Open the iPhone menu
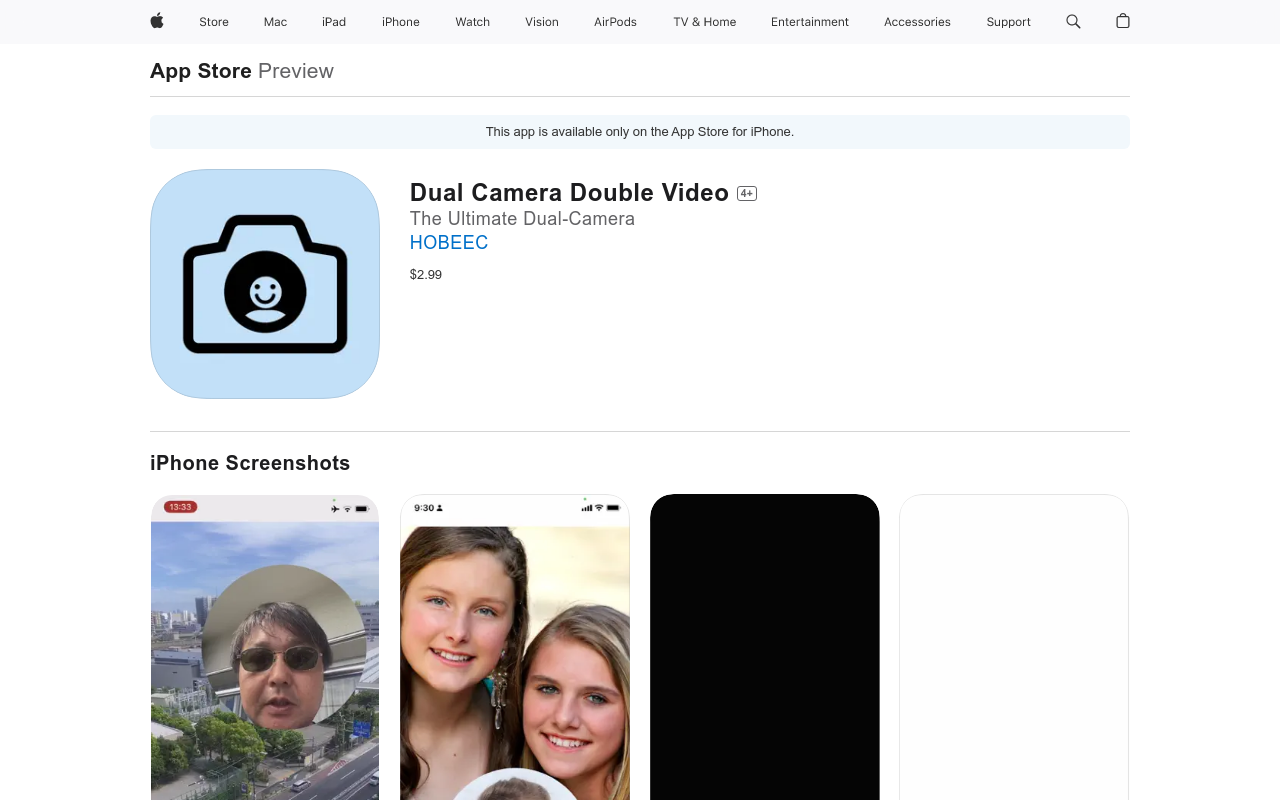The width and height of the screenshot is (1280, 800). coord(401,22)
